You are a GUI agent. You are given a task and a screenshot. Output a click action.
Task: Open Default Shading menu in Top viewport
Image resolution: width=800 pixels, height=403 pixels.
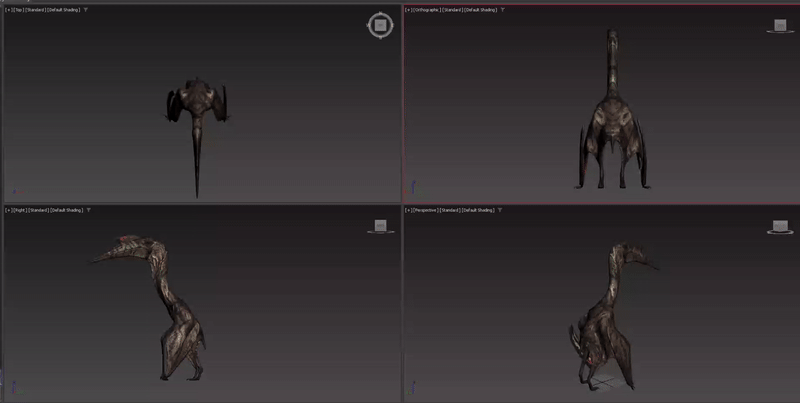click(63, 10)
